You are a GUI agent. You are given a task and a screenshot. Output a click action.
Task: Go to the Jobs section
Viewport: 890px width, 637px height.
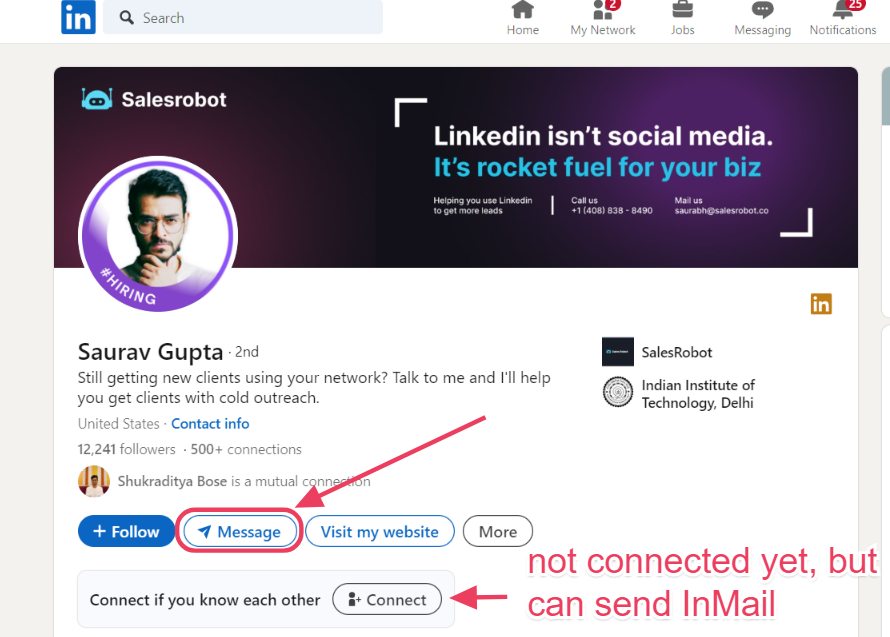(x=682, y=19)
